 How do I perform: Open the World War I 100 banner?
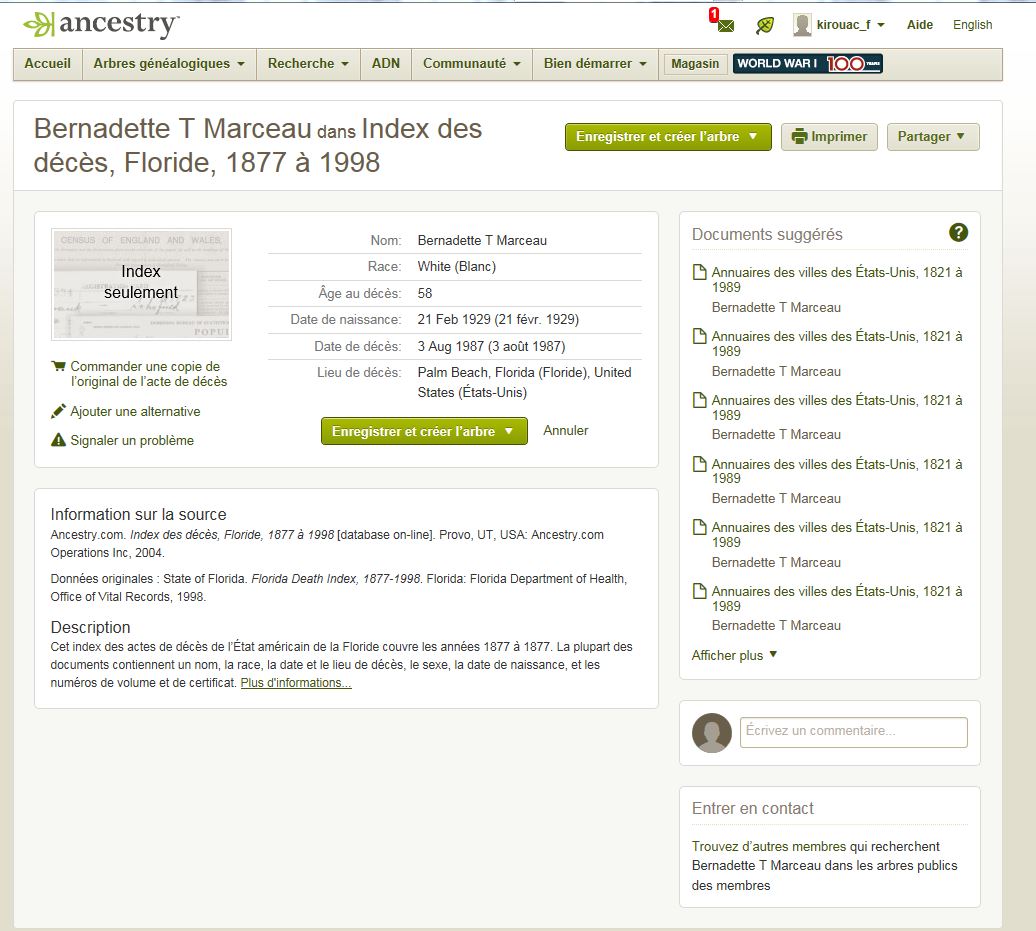pyautogui.click(x=807, y=63)
